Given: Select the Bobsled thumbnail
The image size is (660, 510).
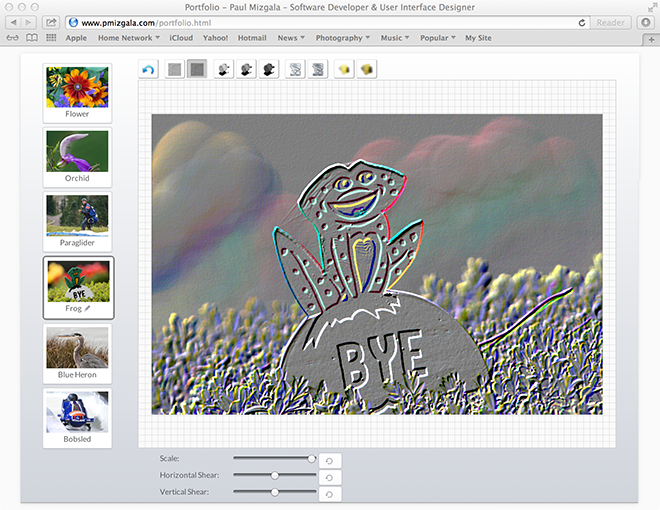Looking at the screenshot, I should pyautogui.click(x=77, y=418).
